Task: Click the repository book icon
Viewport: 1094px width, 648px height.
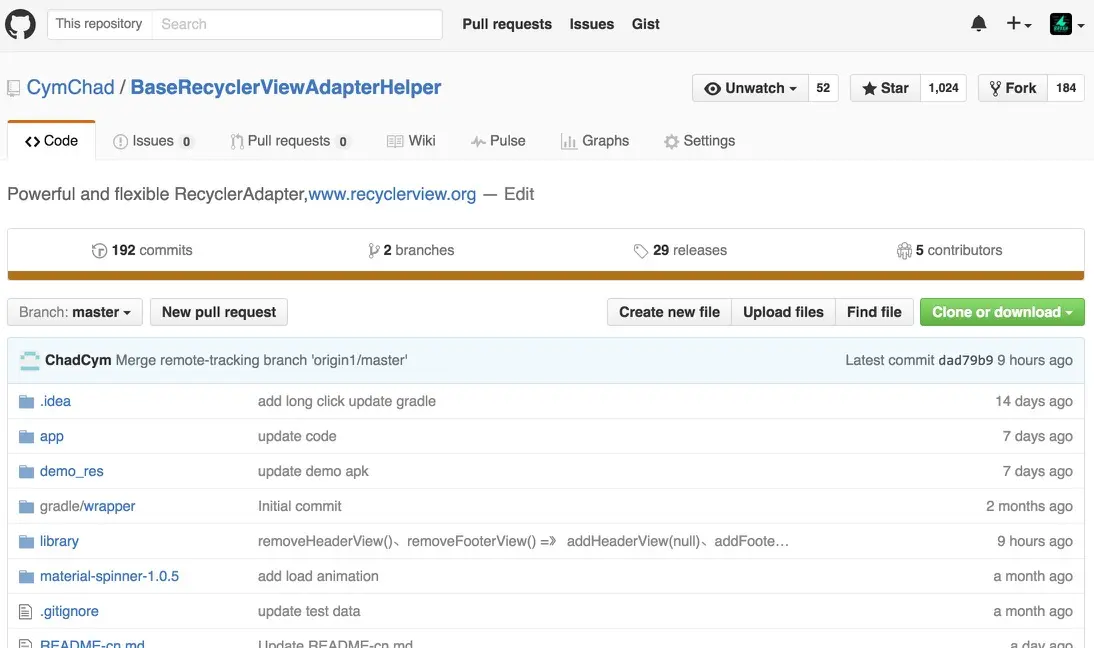Action: point(13,88)
